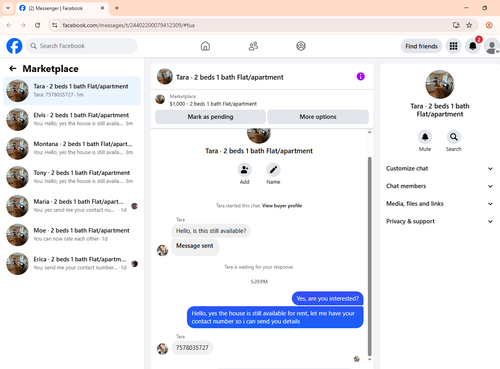Bookmark this page with star icon
The image size is (500, 369).
469,25
